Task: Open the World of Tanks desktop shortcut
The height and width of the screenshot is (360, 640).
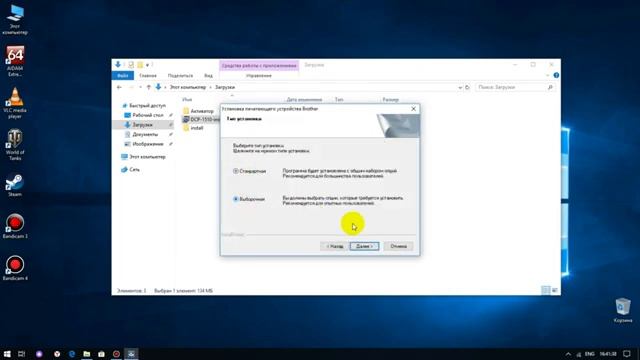Action: [x=15, y=145]
